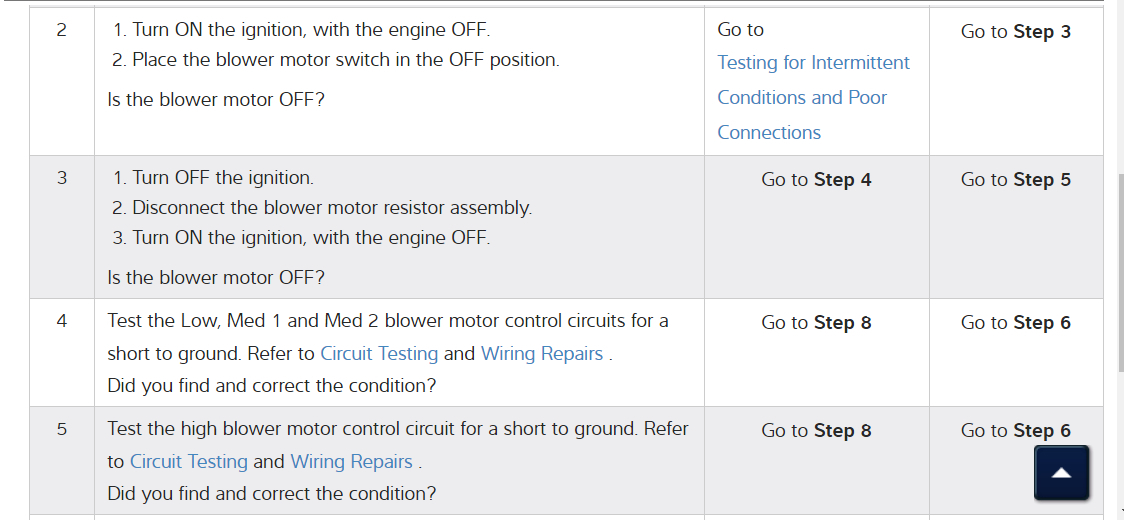Click 'Go to Step 3' in row 2
Image resolution: width=1124 pixels, height=523 pixels.
point(1015,32)
